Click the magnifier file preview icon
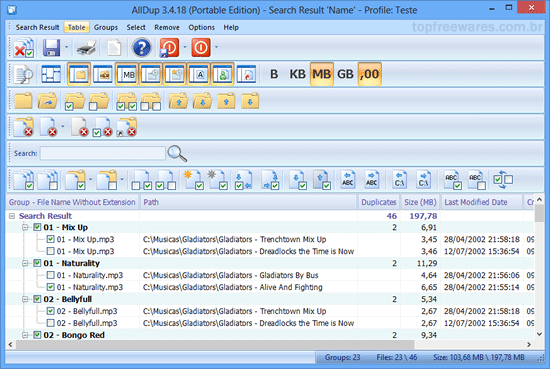550x369 pixels. pyautogui.click(x=24, y=74)
